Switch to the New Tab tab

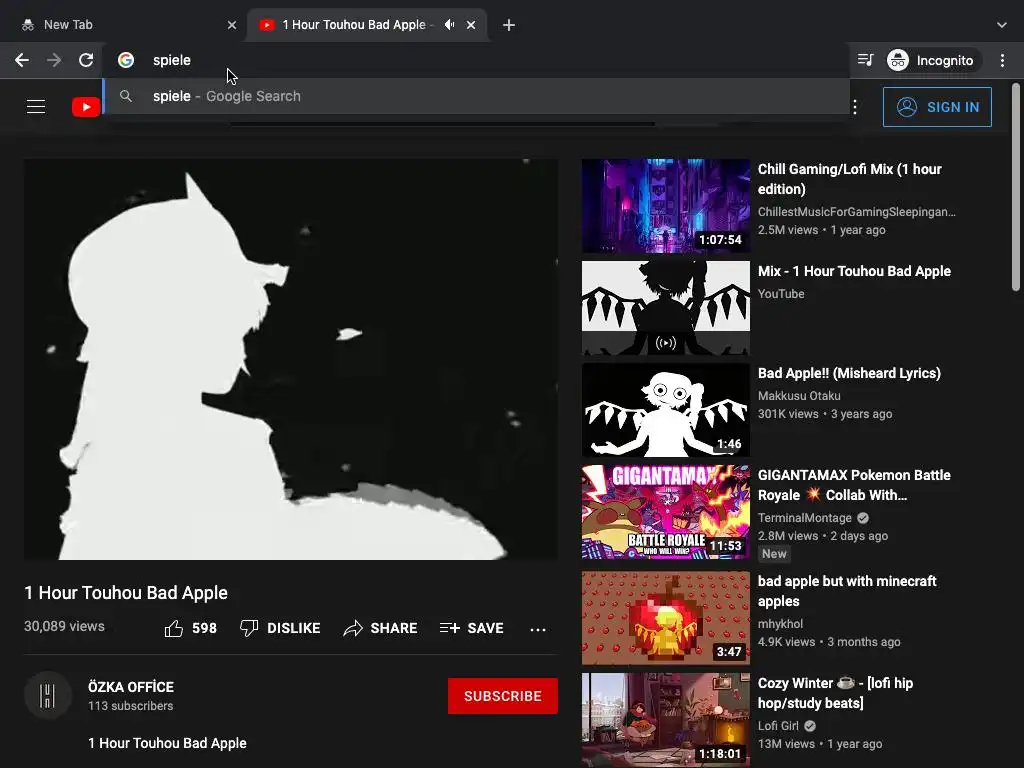pyautogui.click(x=123, y=25)
